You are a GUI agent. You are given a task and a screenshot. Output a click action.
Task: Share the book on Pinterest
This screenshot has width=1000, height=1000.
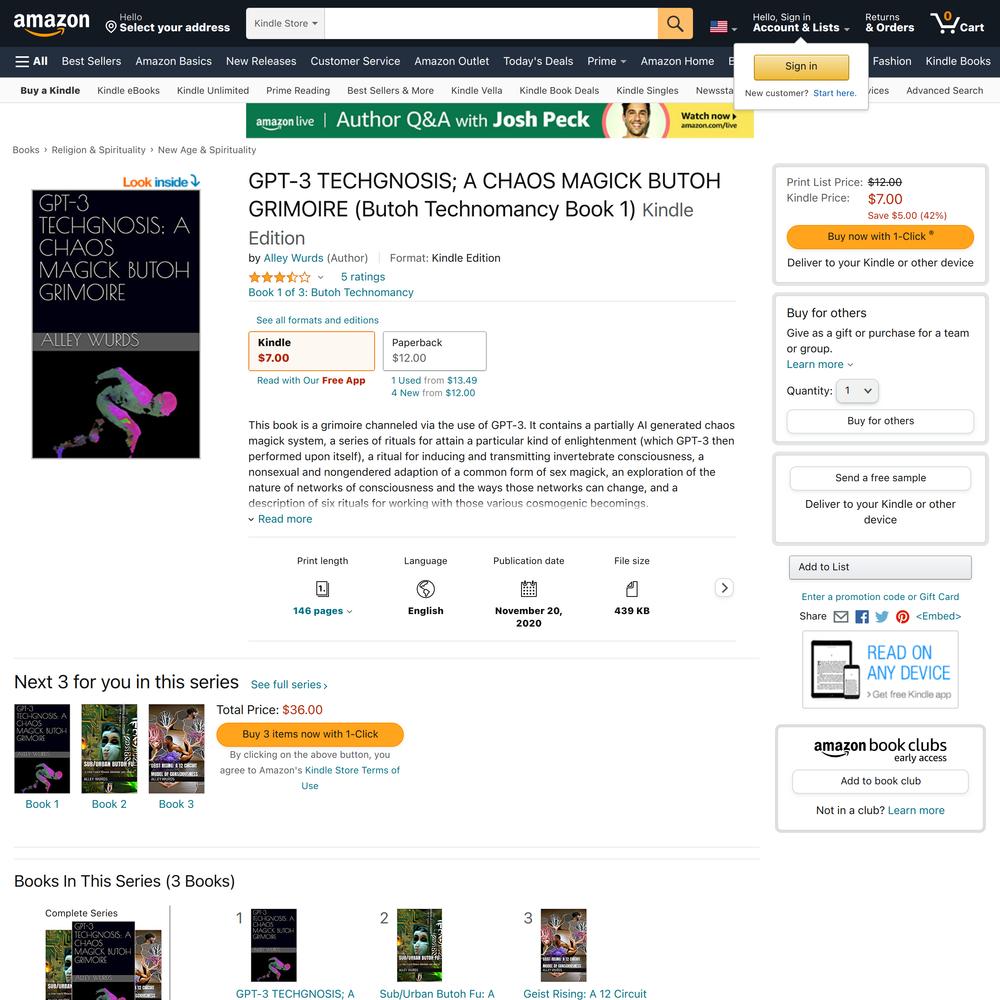902,617
